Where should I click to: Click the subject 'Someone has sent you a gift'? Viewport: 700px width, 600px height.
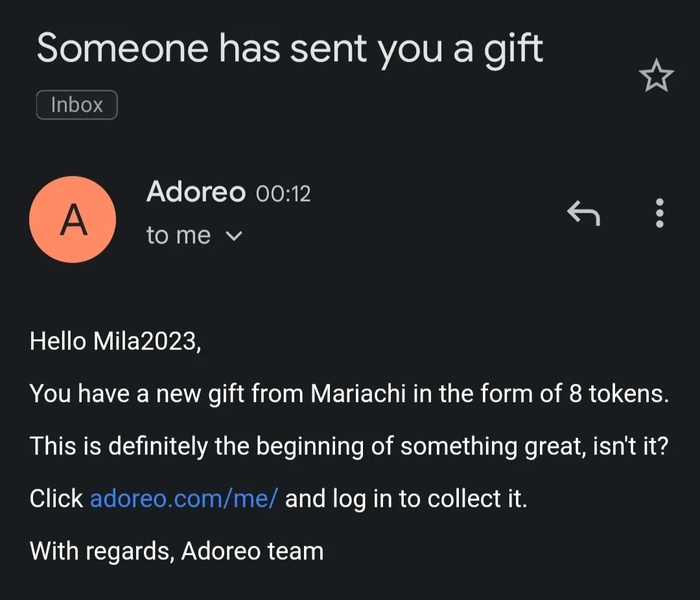click(290, 48)
